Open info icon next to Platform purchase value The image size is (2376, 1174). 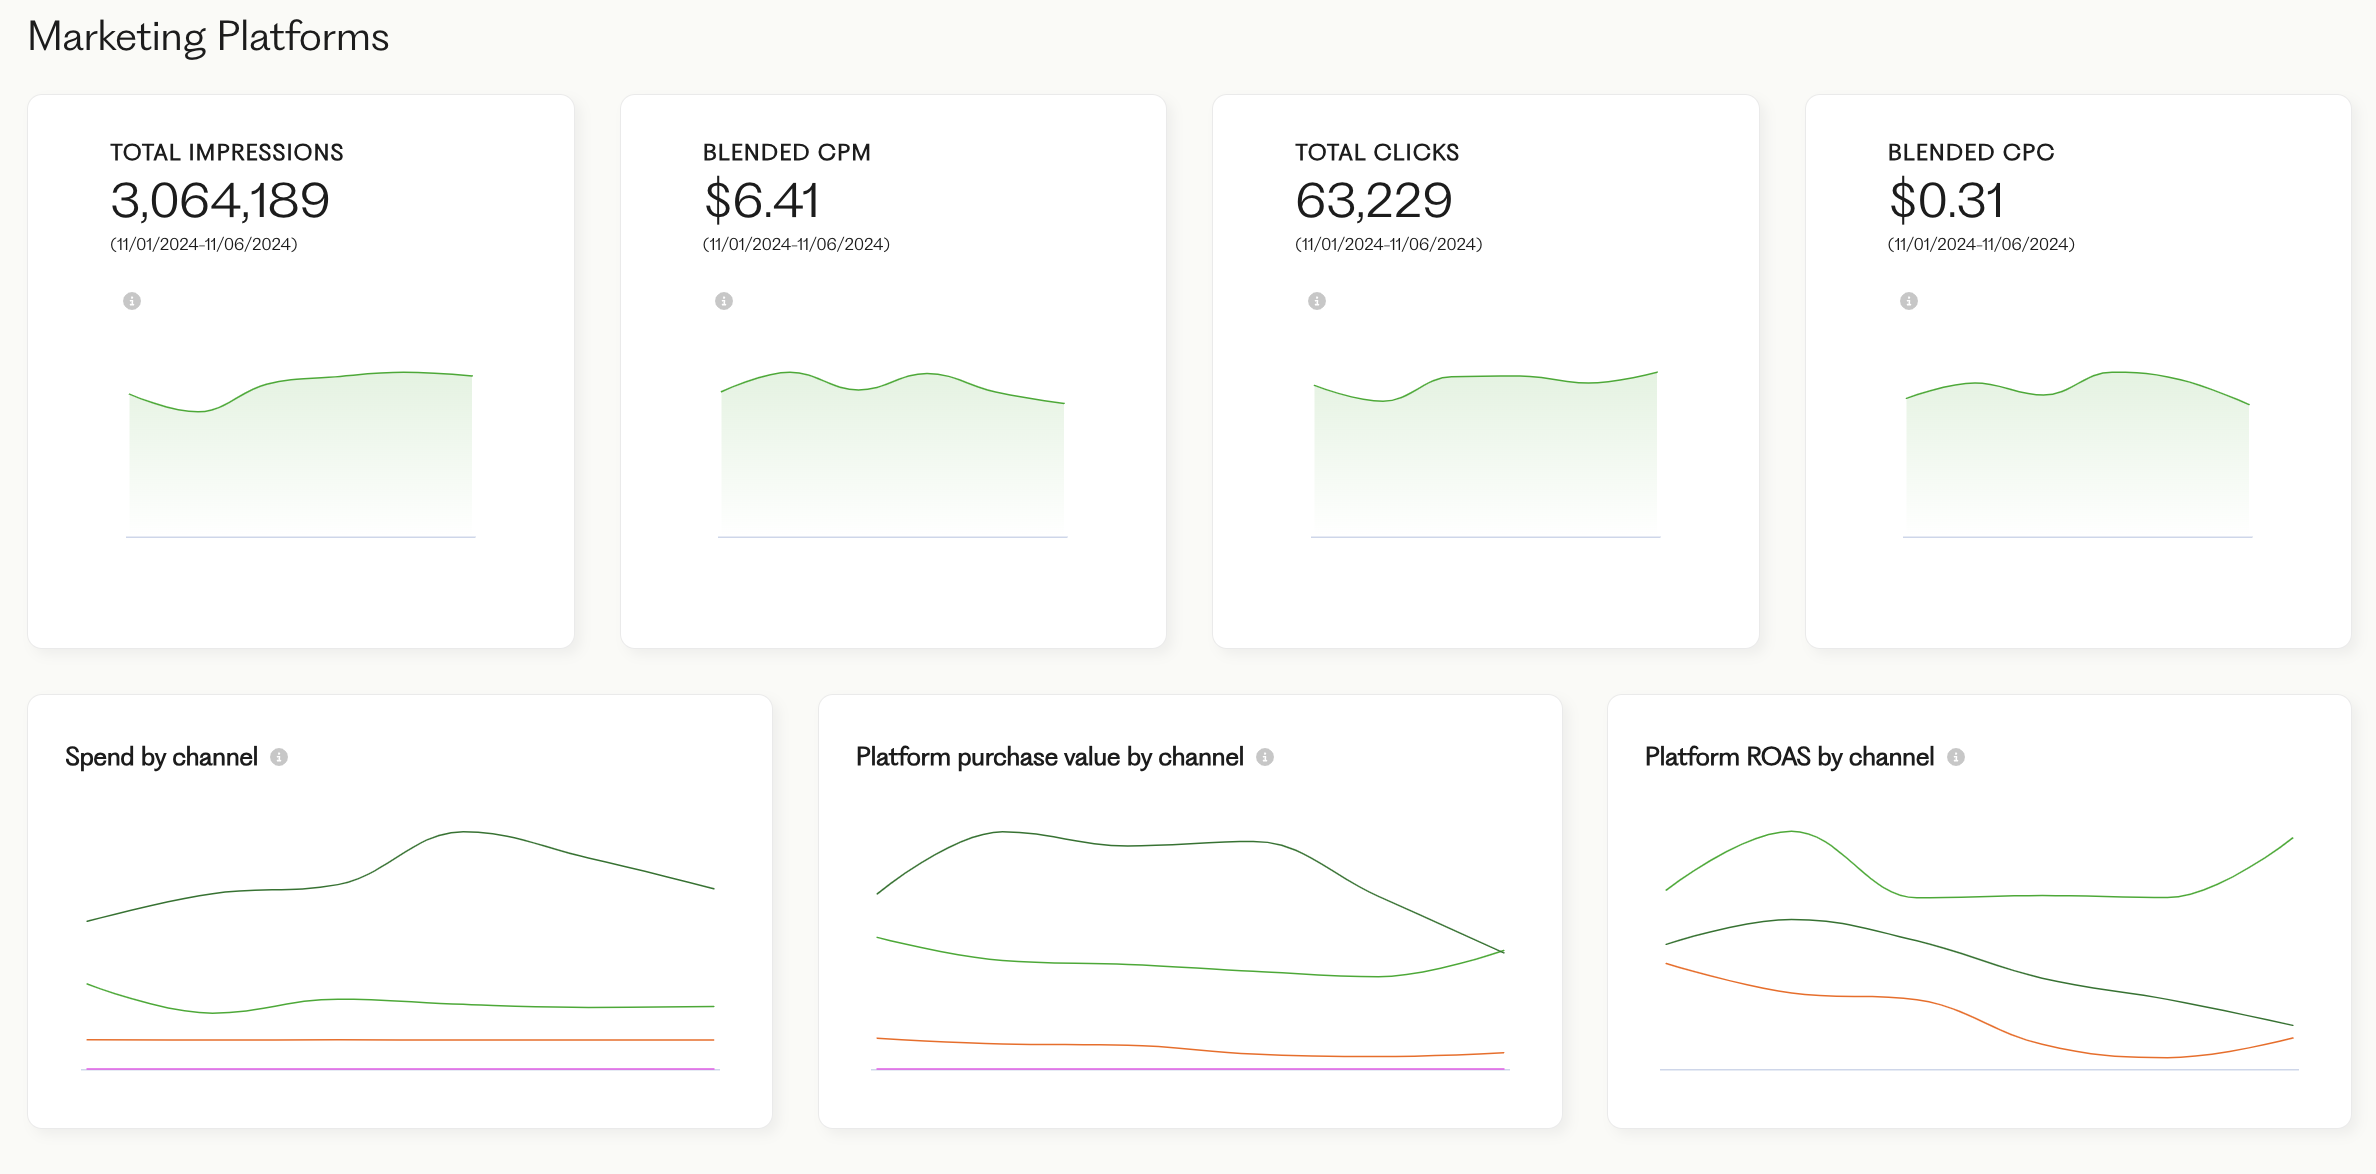1265,757
